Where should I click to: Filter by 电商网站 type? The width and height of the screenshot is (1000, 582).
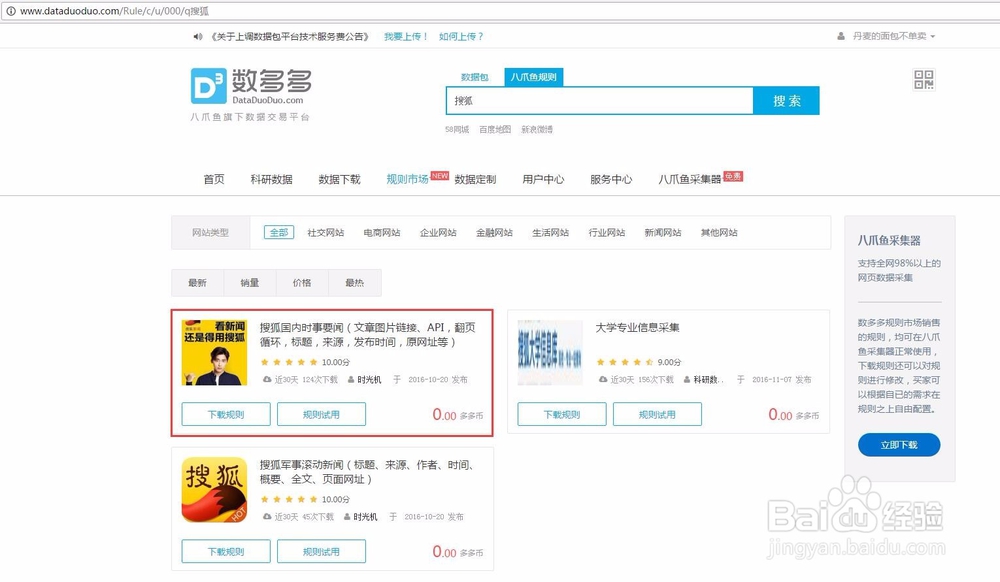[381, 233]
